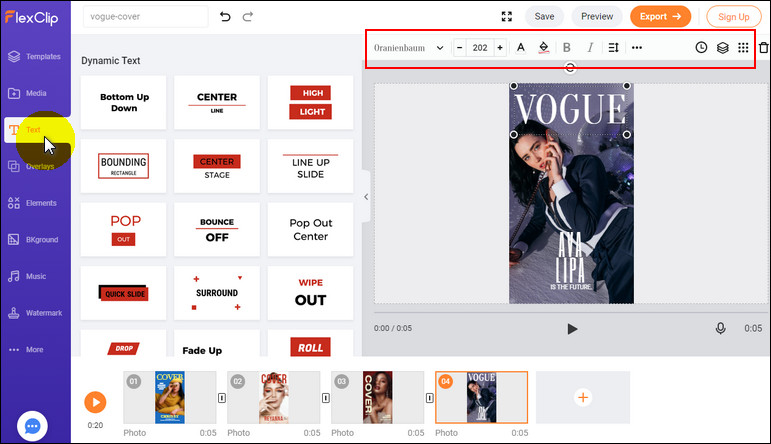Redo the last action
The image size is (771, 444).
coord(248,17)
